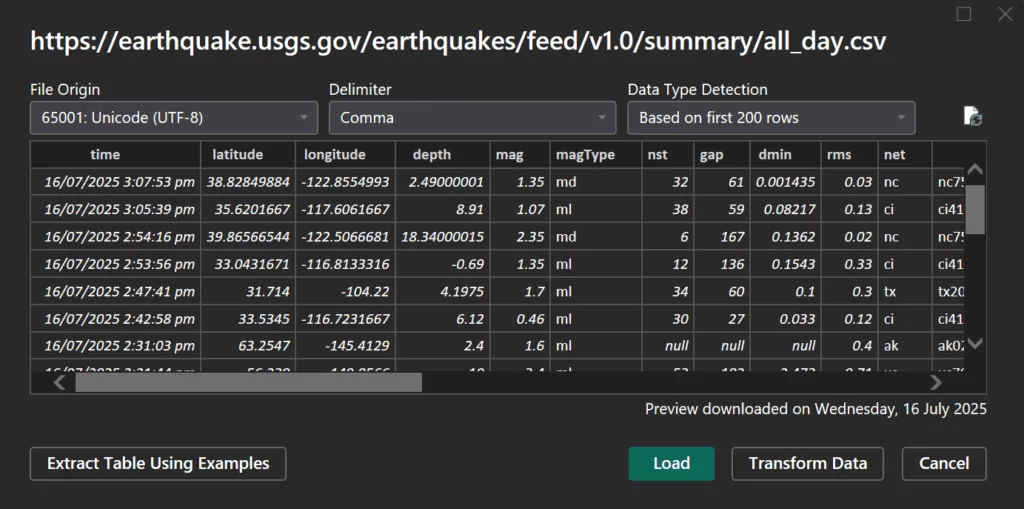Click latitude value 38.82849884
The image size is (1024, 509).
(x=248, y=182)
